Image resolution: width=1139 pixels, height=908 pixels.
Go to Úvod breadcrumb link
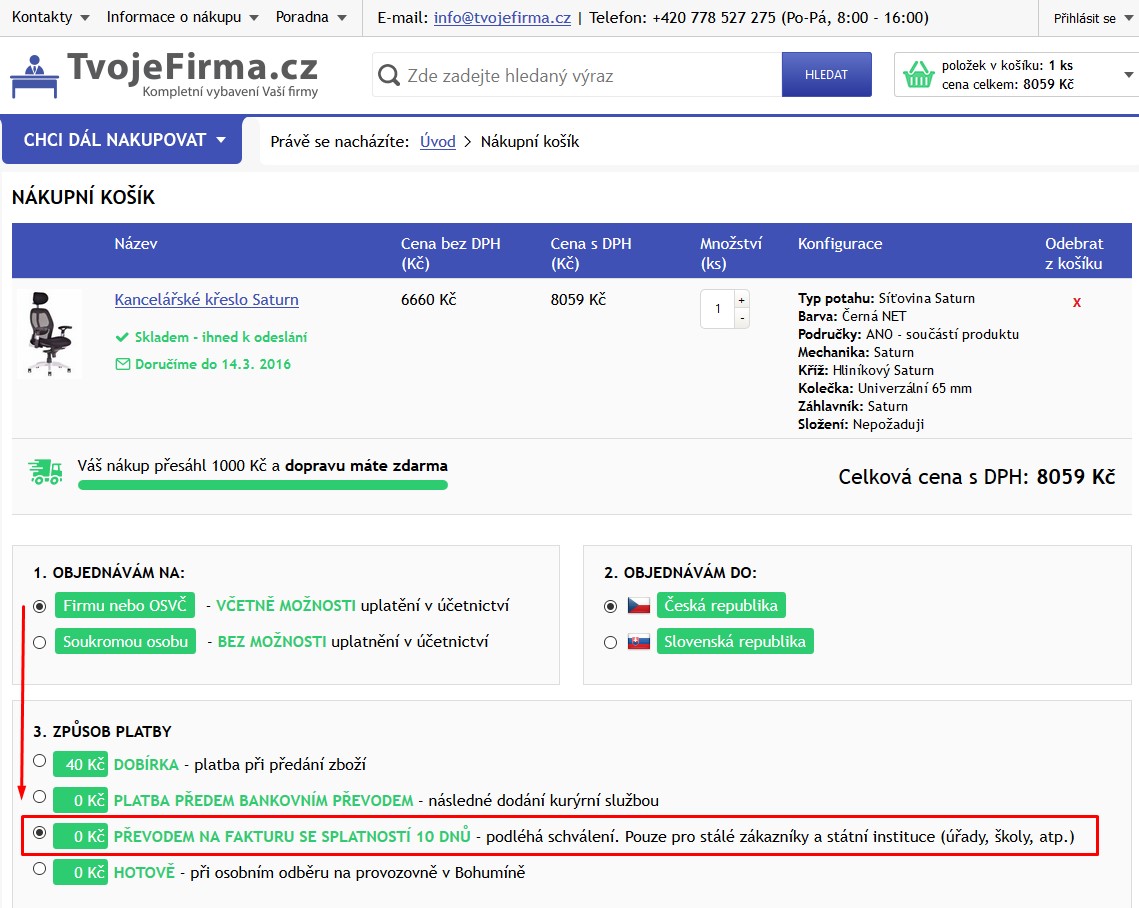point(437,142)
